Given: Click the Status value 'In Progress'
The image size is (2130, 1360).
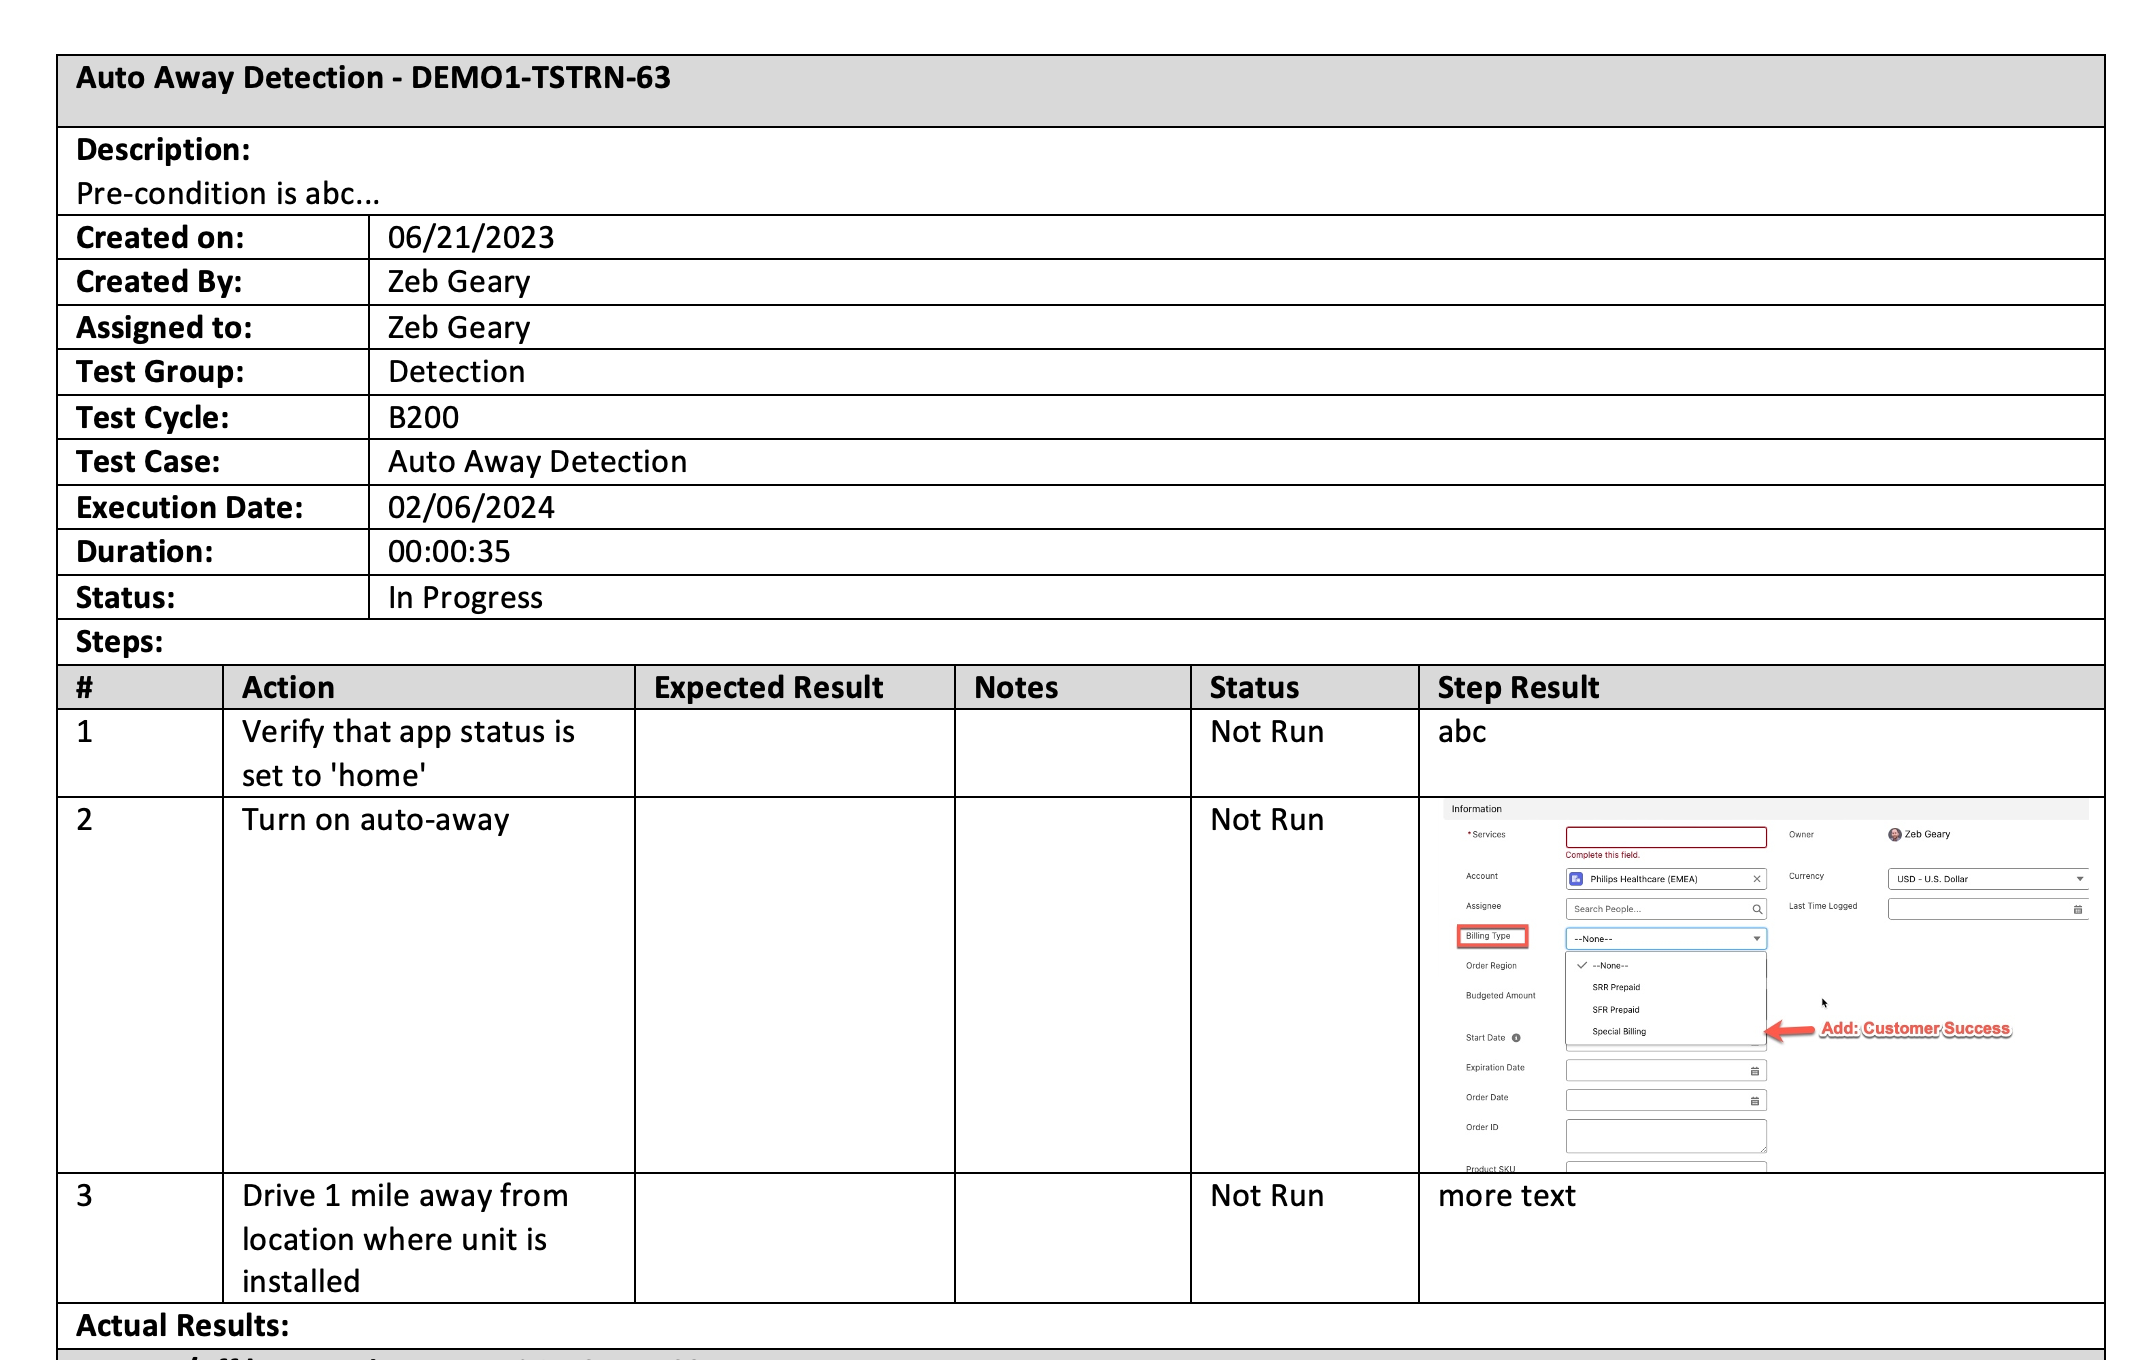Looking at the screenshot, I should click(465, 598).
